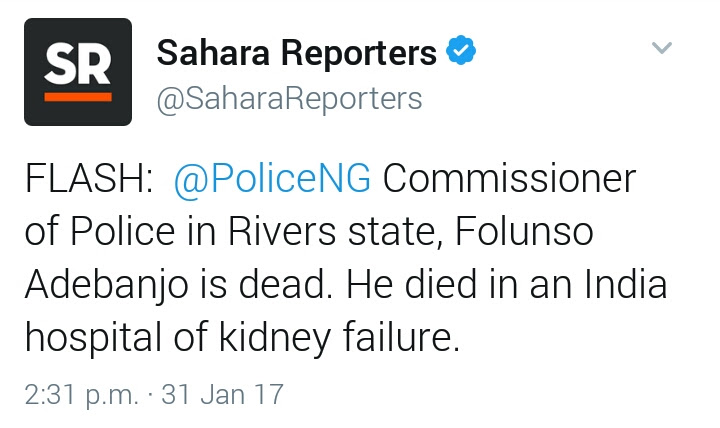The width and height of the screenshot is (720, 428).
Task: Click the white SR letters in the avatar
Action: (78, 65)
